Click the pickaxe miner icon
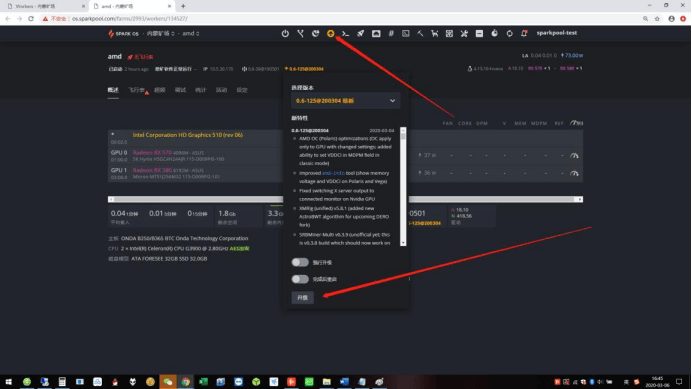This screenshot has width=692, height=389. (x=420, y=34)
